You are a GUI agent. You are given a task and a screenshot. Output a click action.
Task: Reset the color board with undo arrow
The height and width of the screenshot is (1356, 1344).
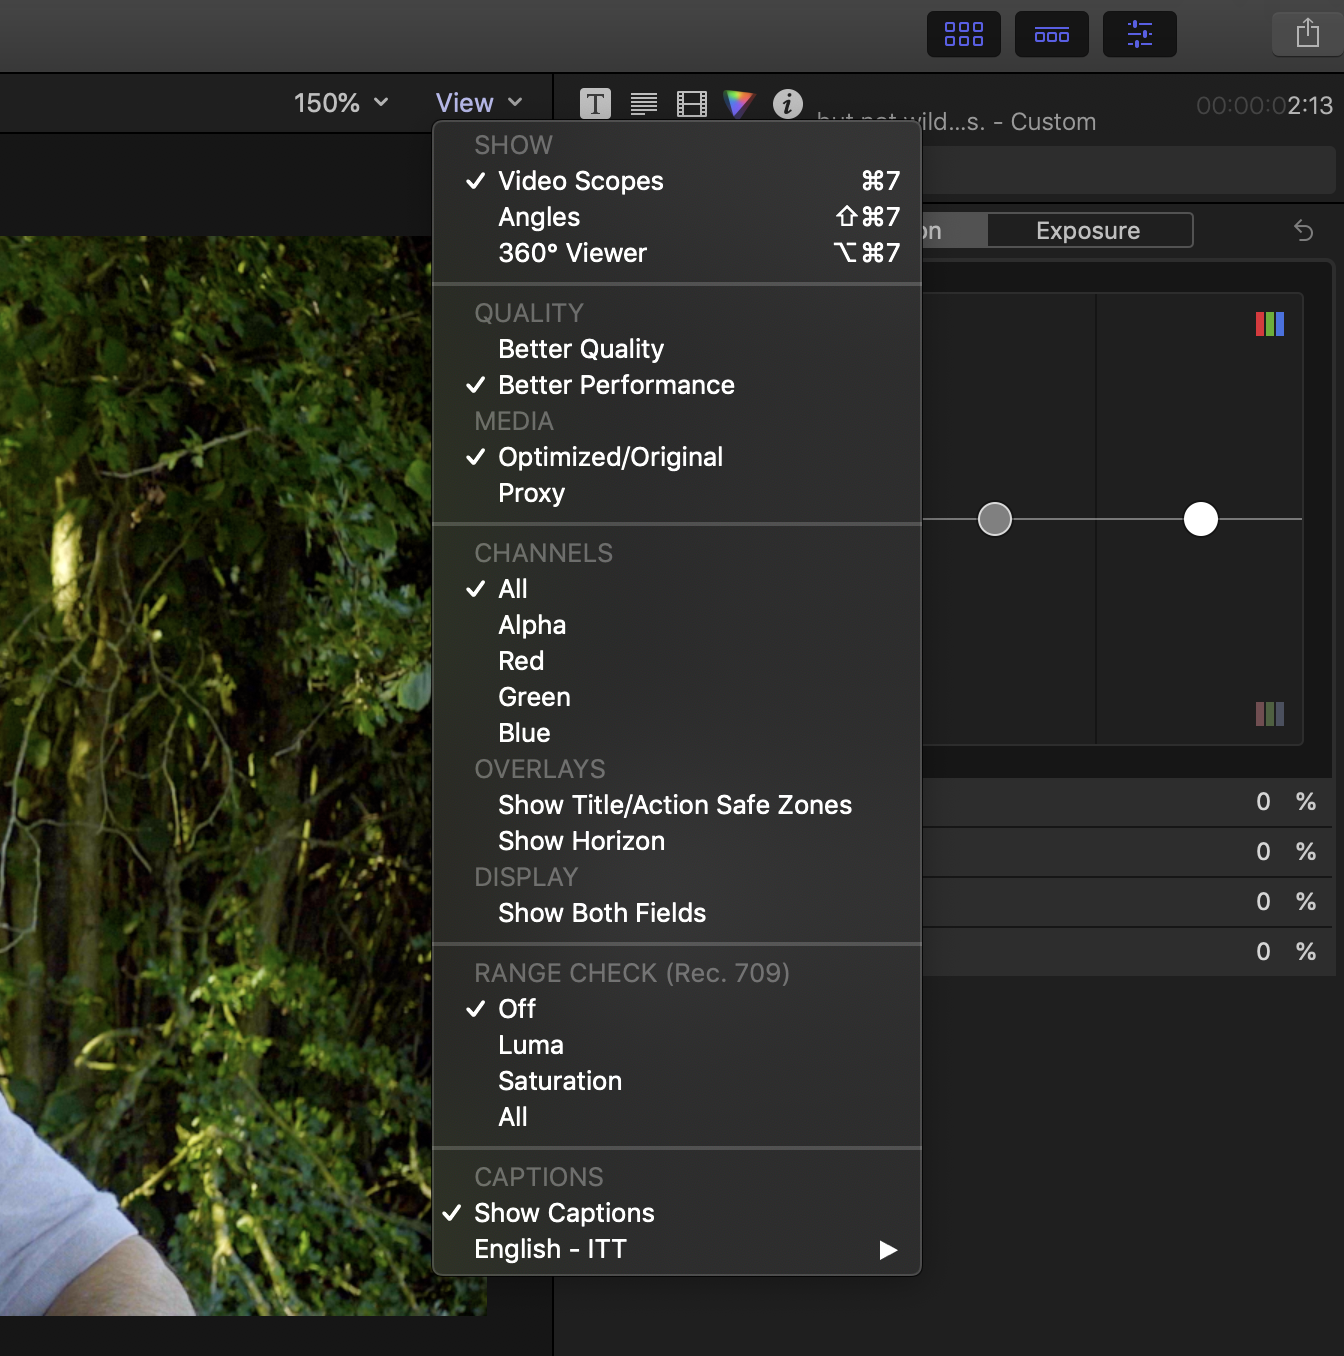pos(1303,231)
